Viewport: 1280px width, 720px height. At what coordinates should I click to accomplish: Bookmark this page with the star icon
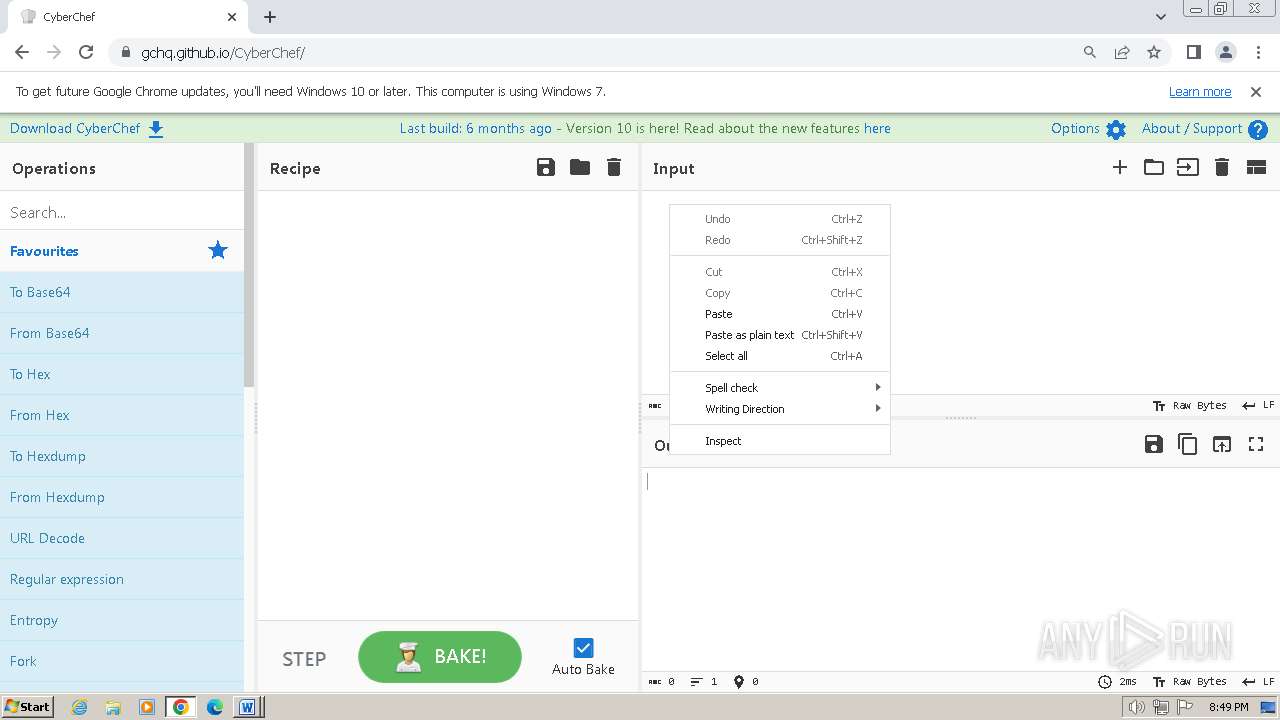tap(1154, 52)
